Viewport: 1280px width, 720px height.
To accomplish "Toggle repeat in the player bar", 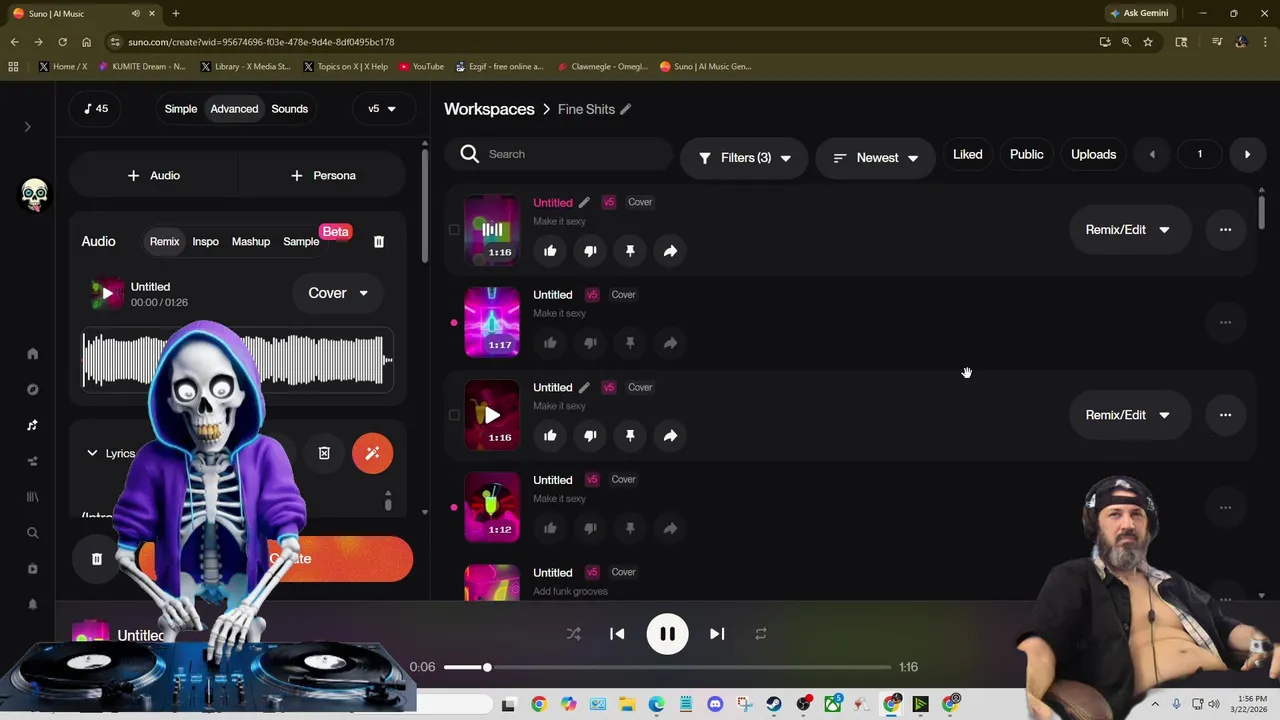I will [761, 634].
